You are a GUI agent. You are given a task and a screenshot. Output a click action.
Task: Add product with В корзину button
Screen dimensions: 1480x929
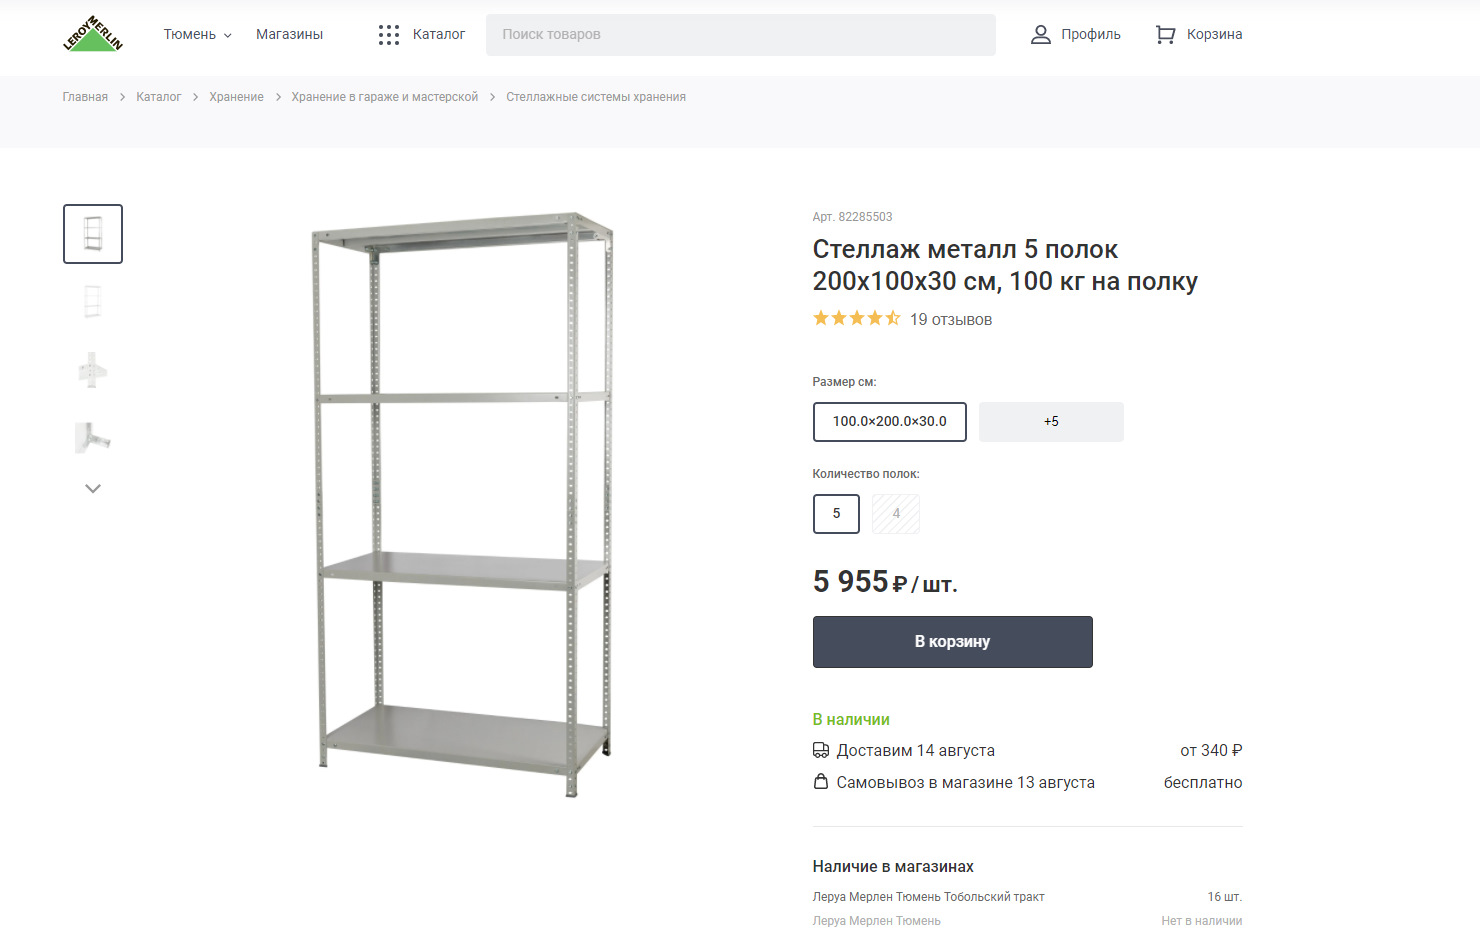point(953,642)
